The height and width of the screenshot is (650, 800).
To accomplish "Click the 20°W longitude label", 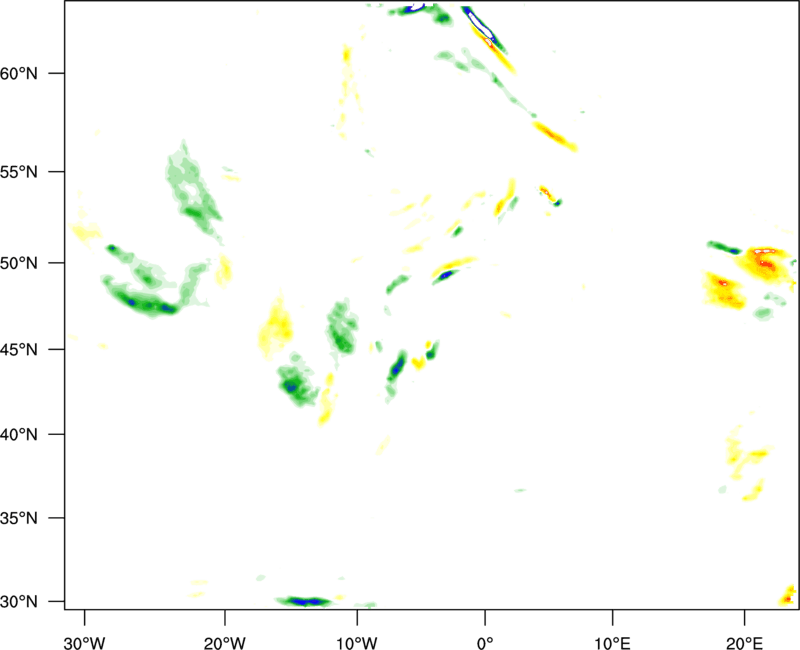I will point(224,643).
